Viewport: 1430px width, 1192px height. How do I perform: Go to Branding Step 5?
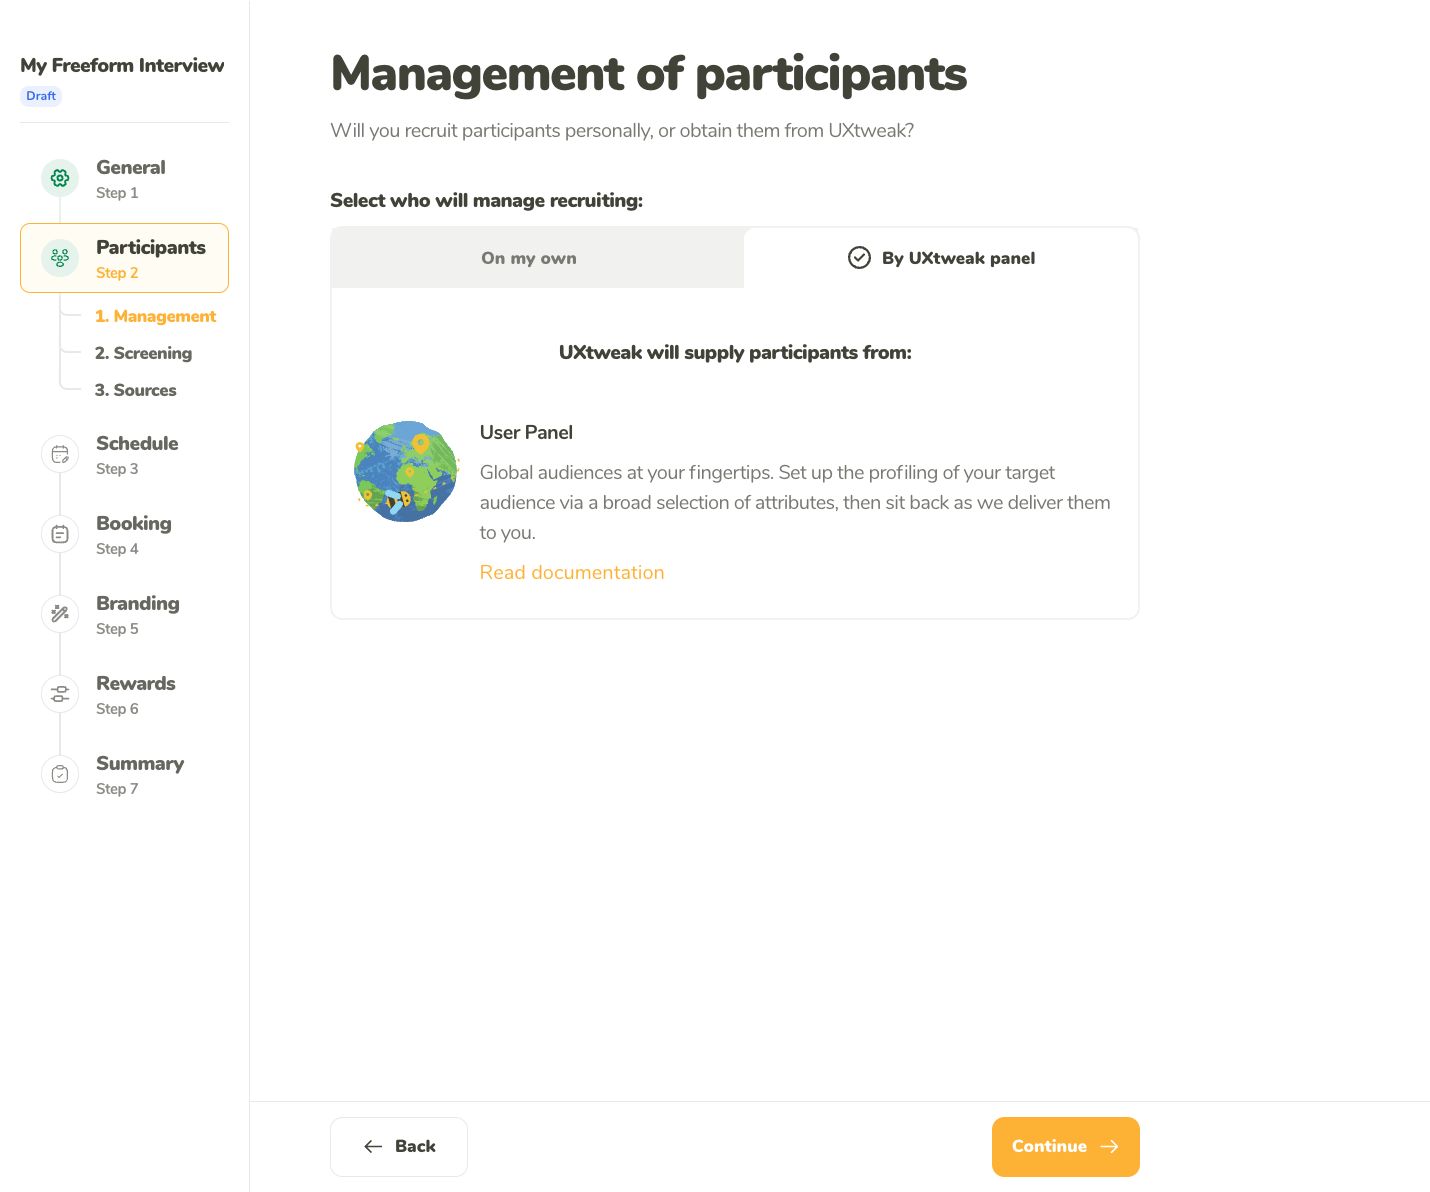tap(124, 614)
